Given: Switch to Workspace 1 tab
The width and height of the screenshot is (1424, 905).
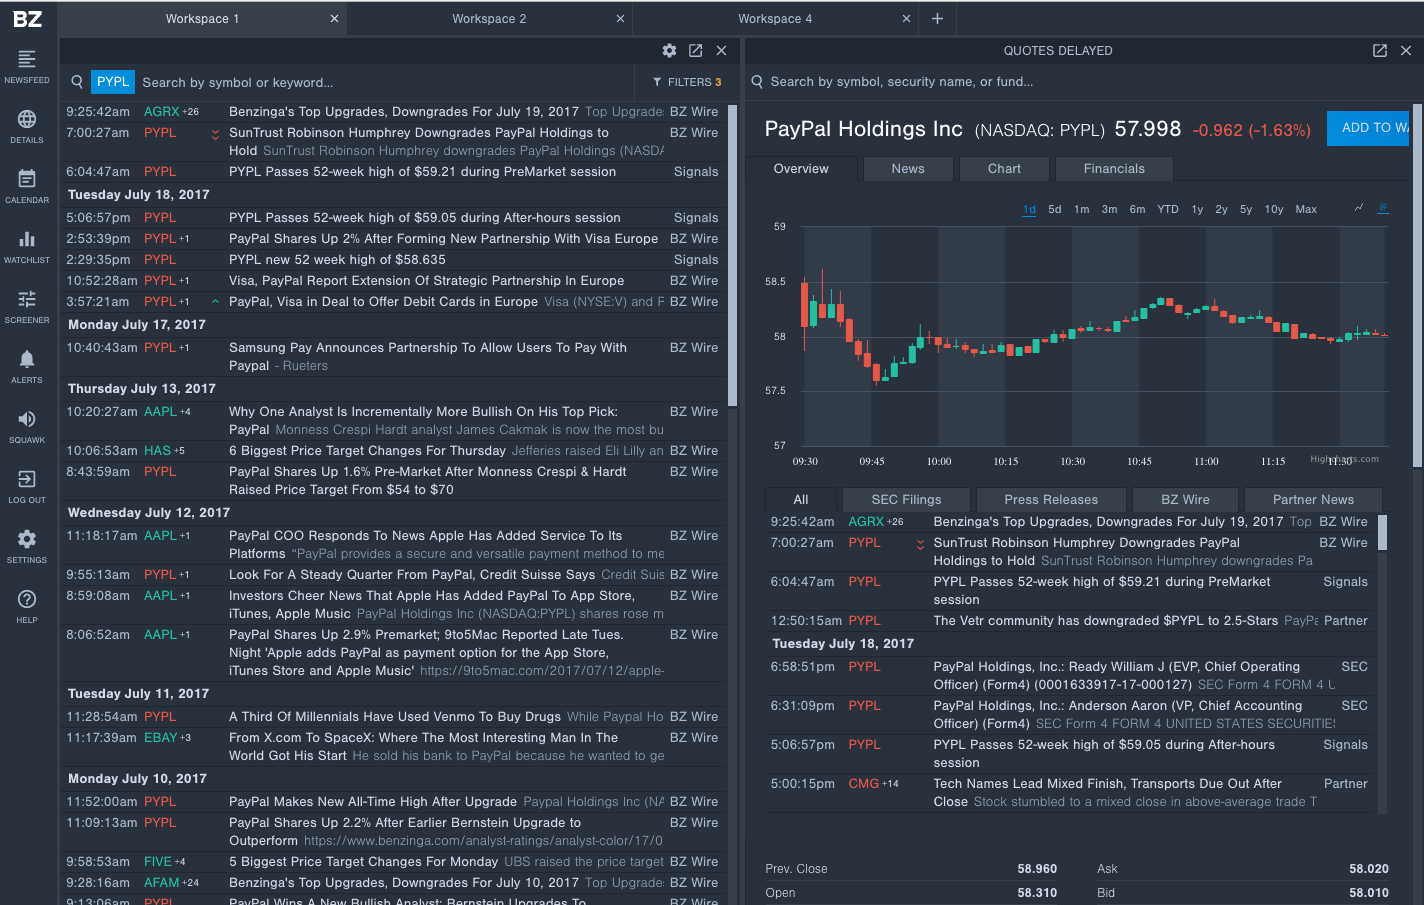Looking at the screenshot, I should [x=202, y=18].
